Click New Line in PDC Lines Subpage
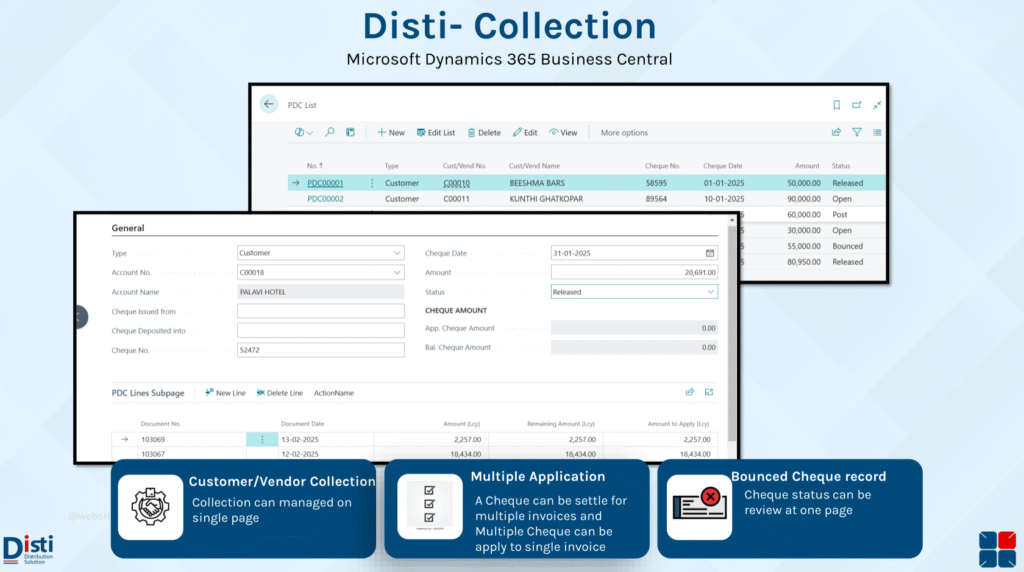Viewport: 1024px width, 572px height. (x=225, y=393)
